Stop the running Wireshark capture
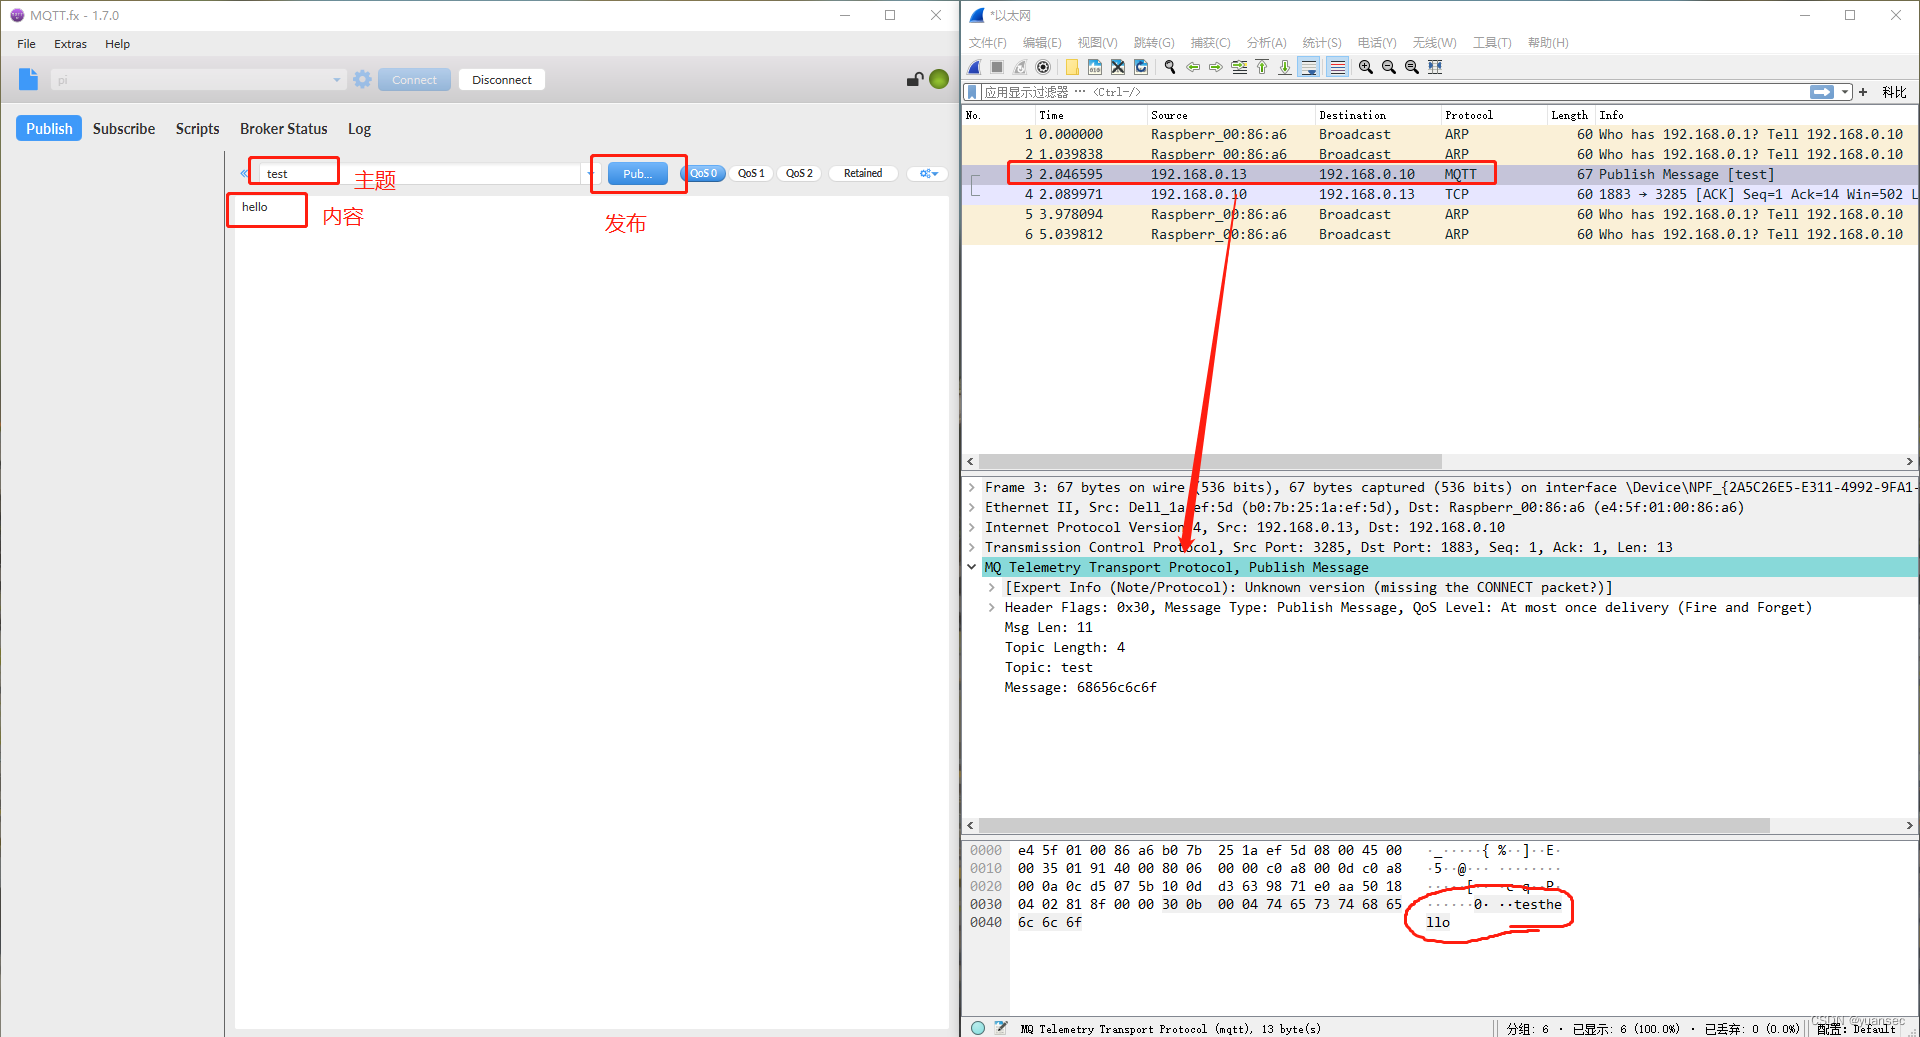 click(997, 67)
